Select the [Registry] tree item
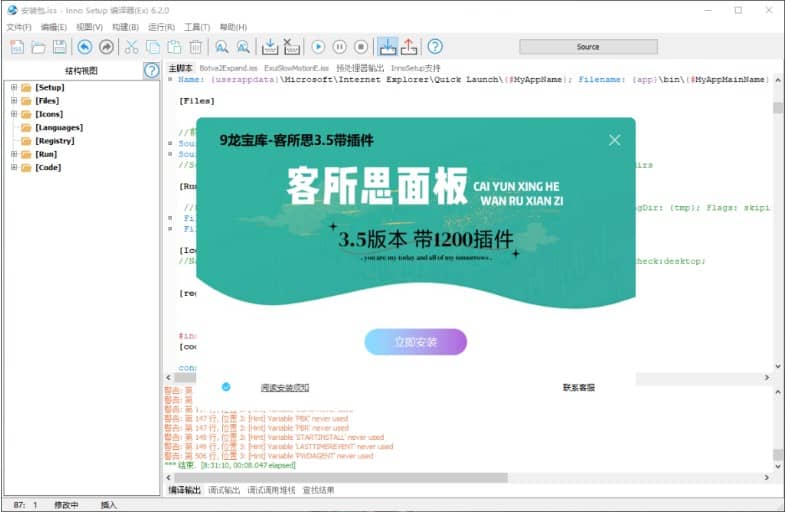785x512 pixels. pos(55,141)
